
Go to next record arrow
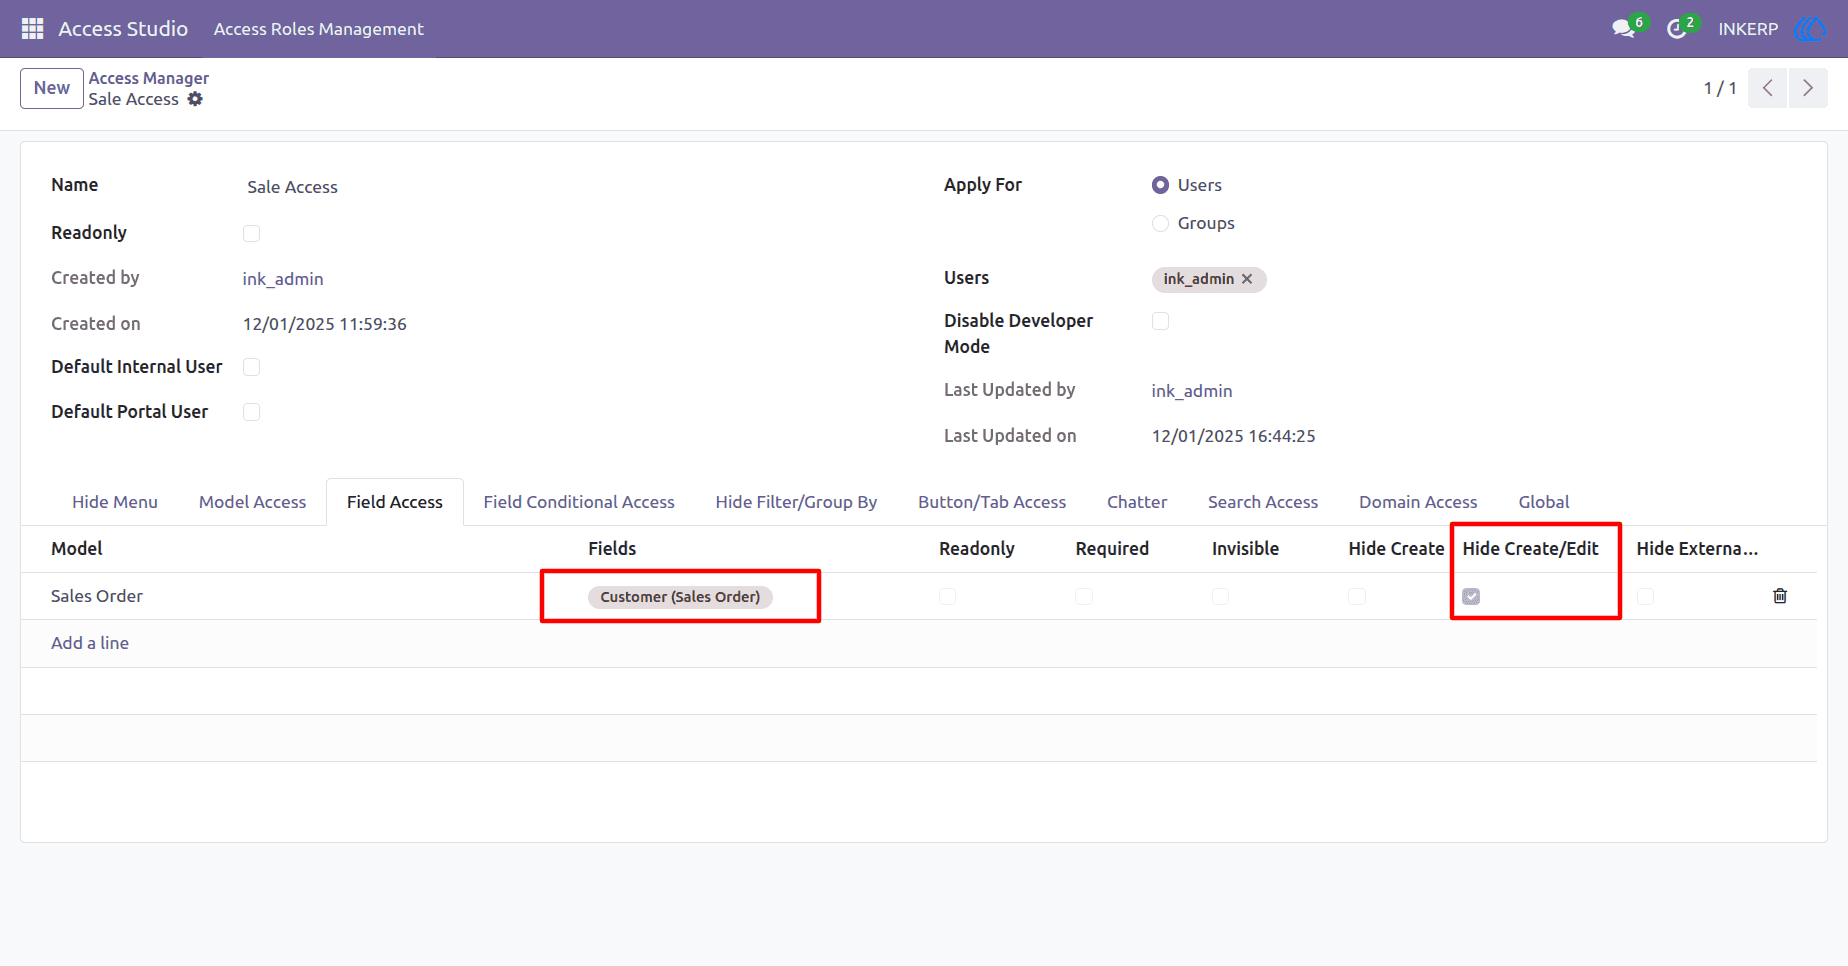(x=1808, y=88)
